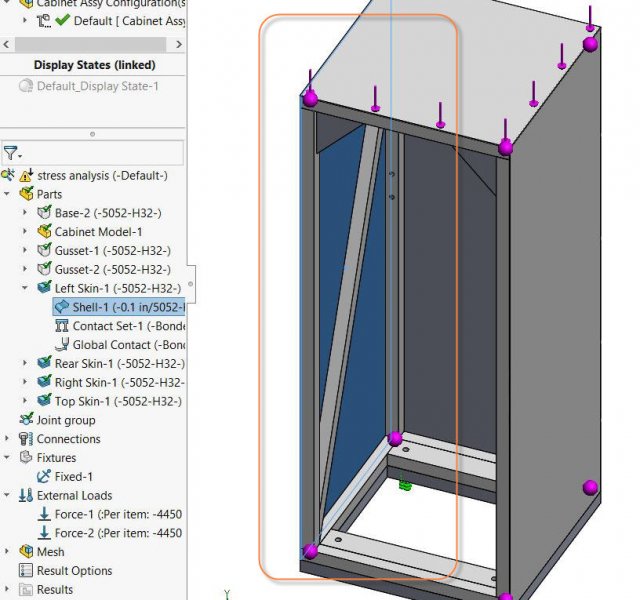Screen dimensions: 640x600
Task: Click the Shell-1 definition icon
Action: click(62, 307)
